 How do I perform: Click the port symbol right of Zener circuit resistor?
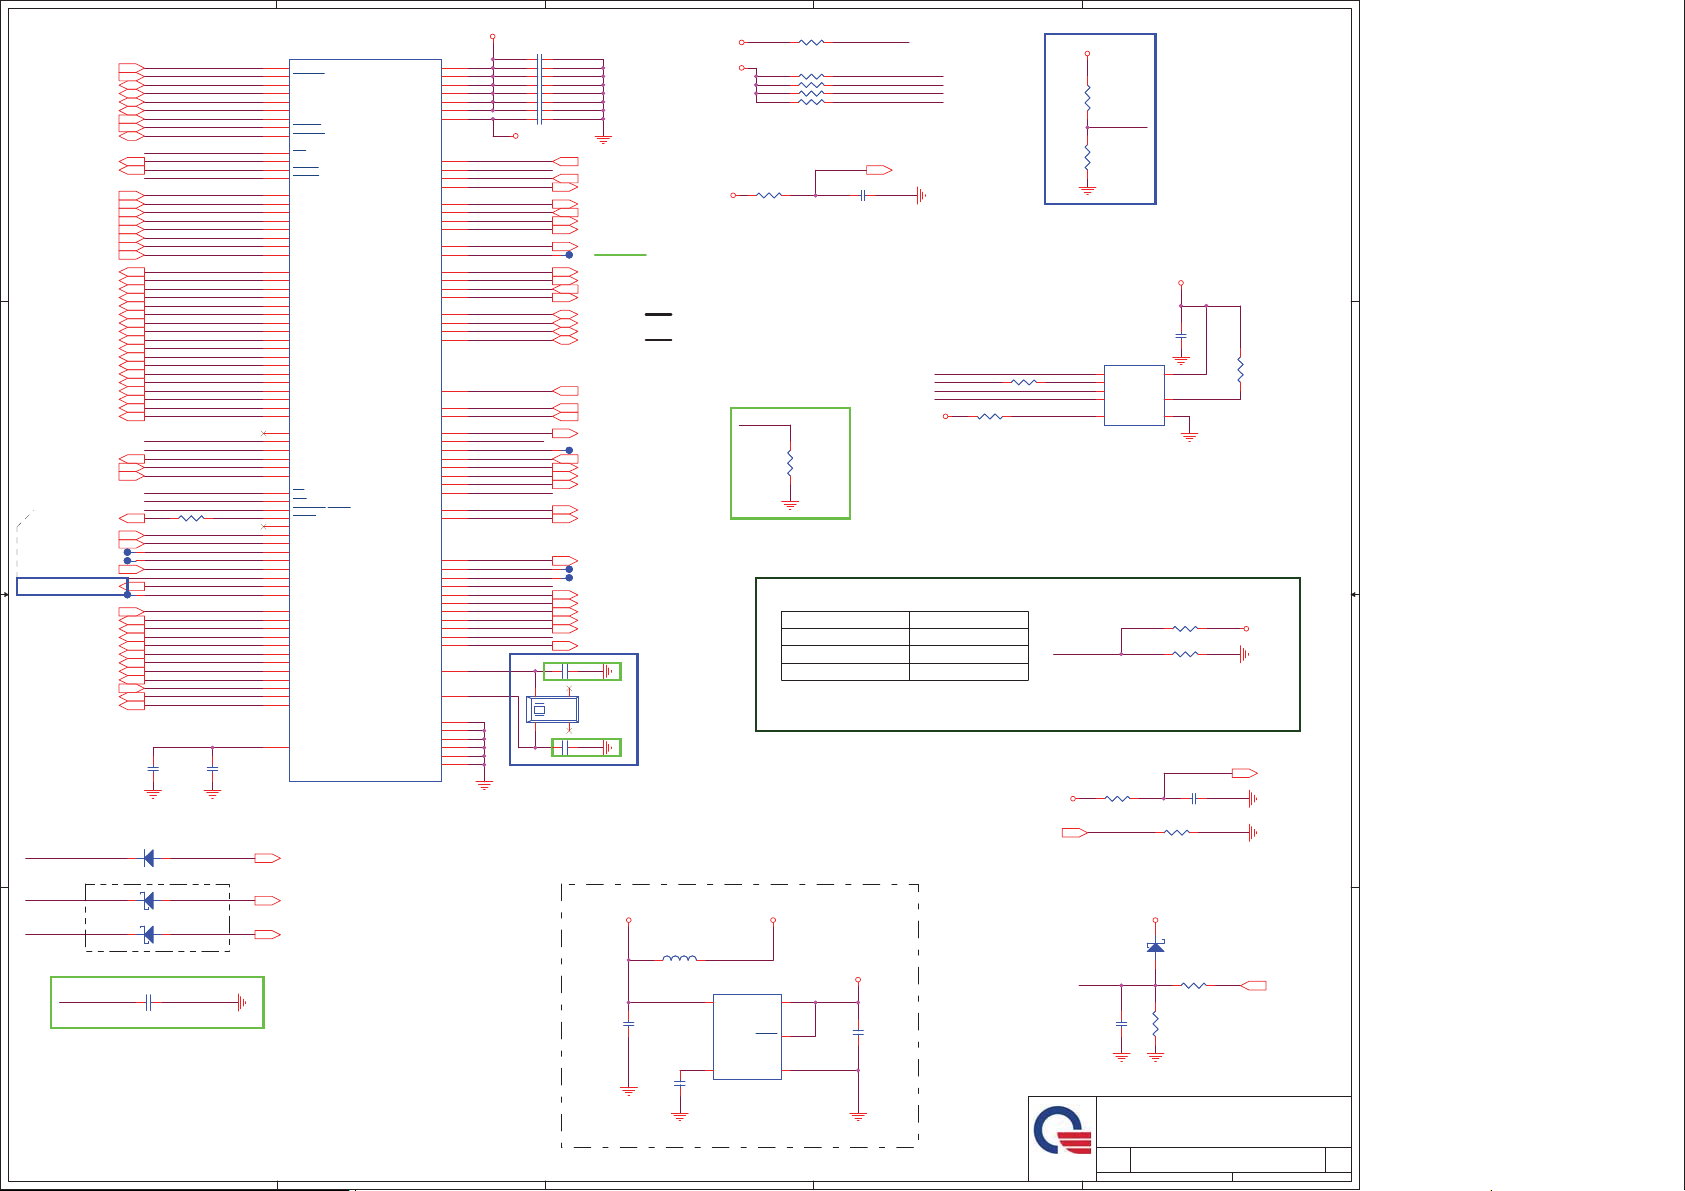(1254, 986)
